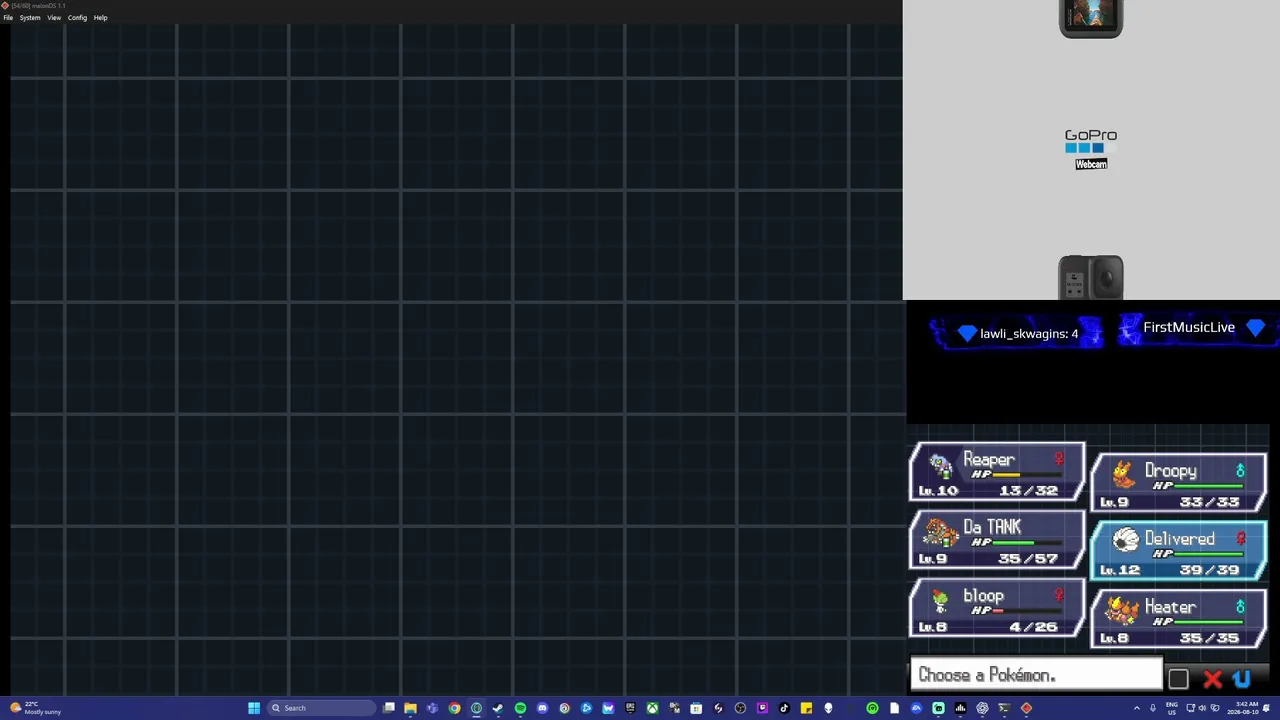Click the taskbar Search box
Screen dimensions: 1280x720
coord(320,708)
